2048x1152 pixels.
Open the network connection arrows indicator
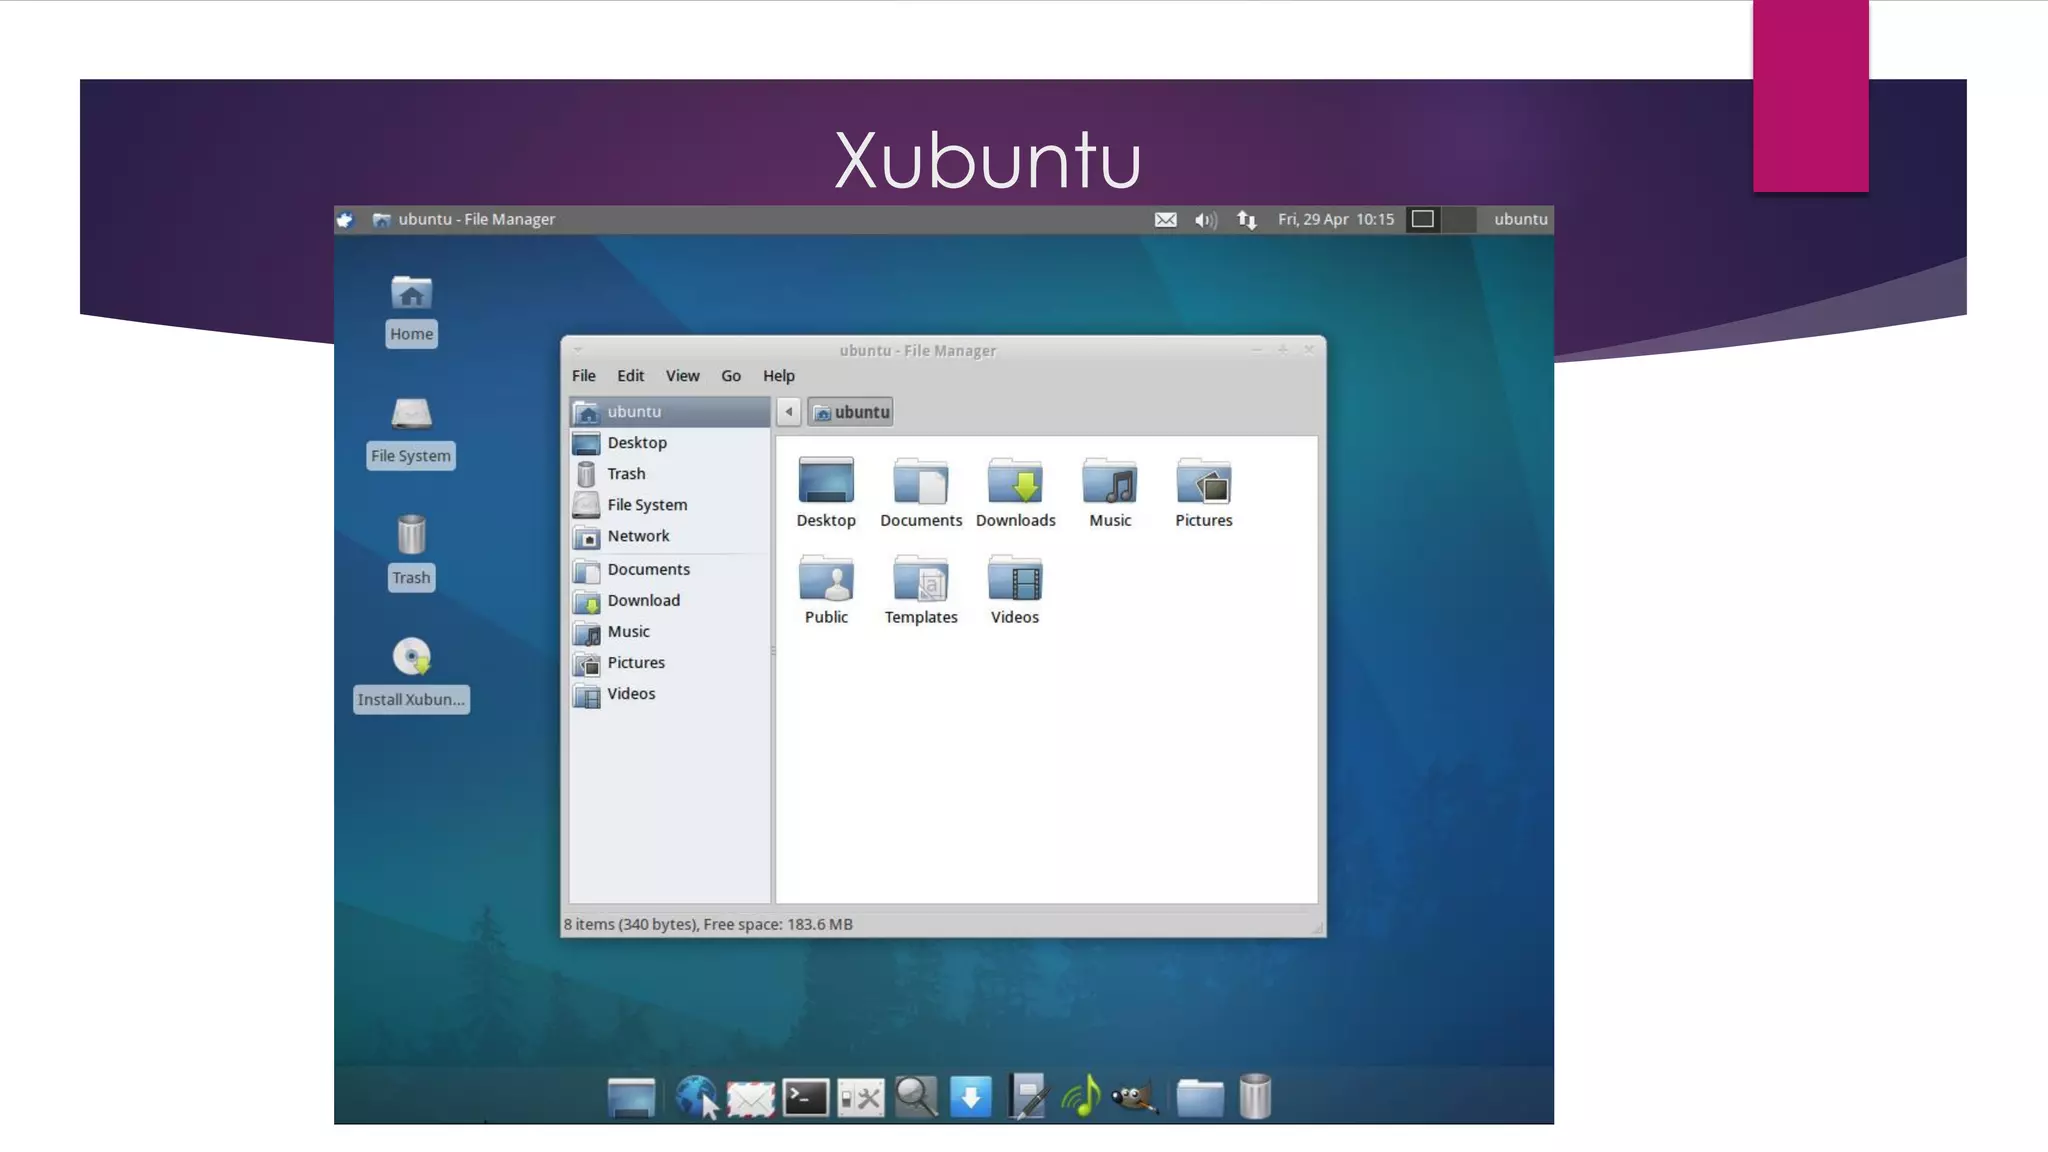click(1246, 220)
